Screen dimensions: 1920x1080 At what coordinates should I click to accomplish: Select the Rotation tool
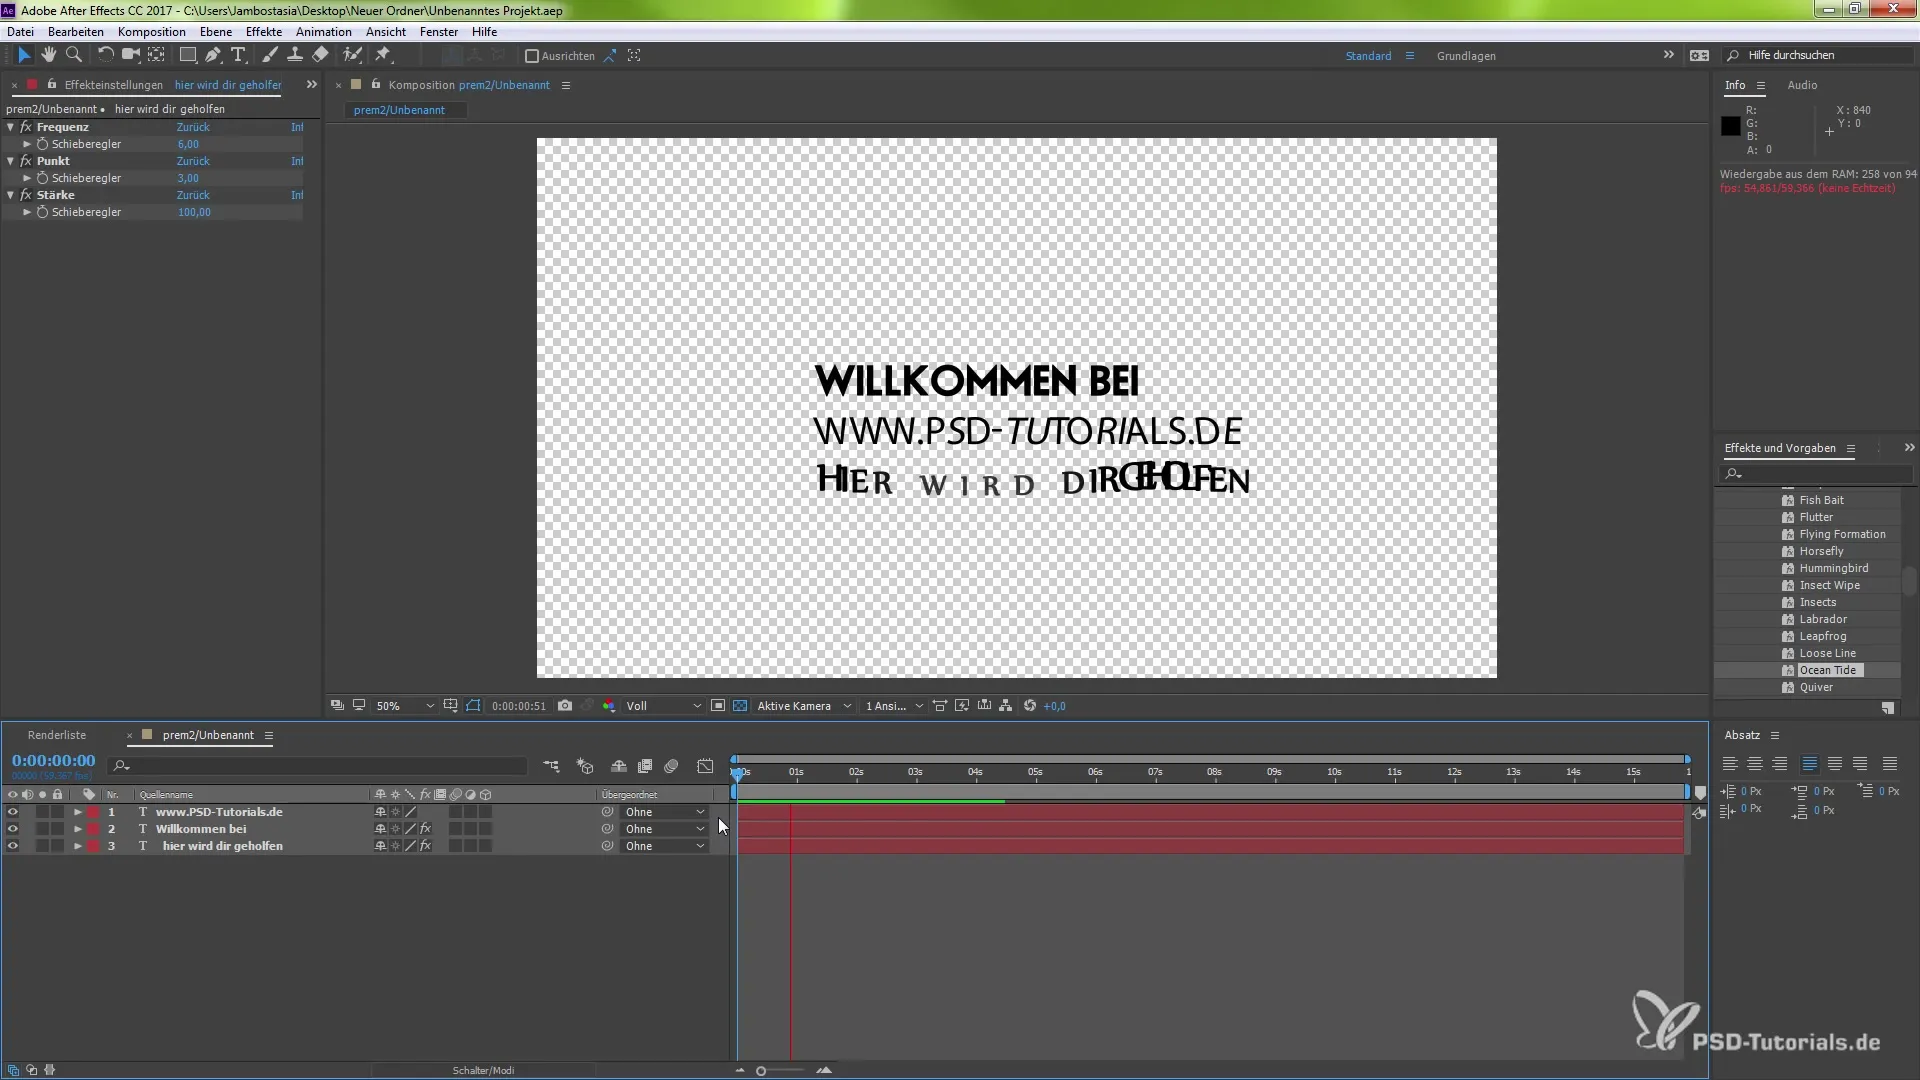coord(105,55)
